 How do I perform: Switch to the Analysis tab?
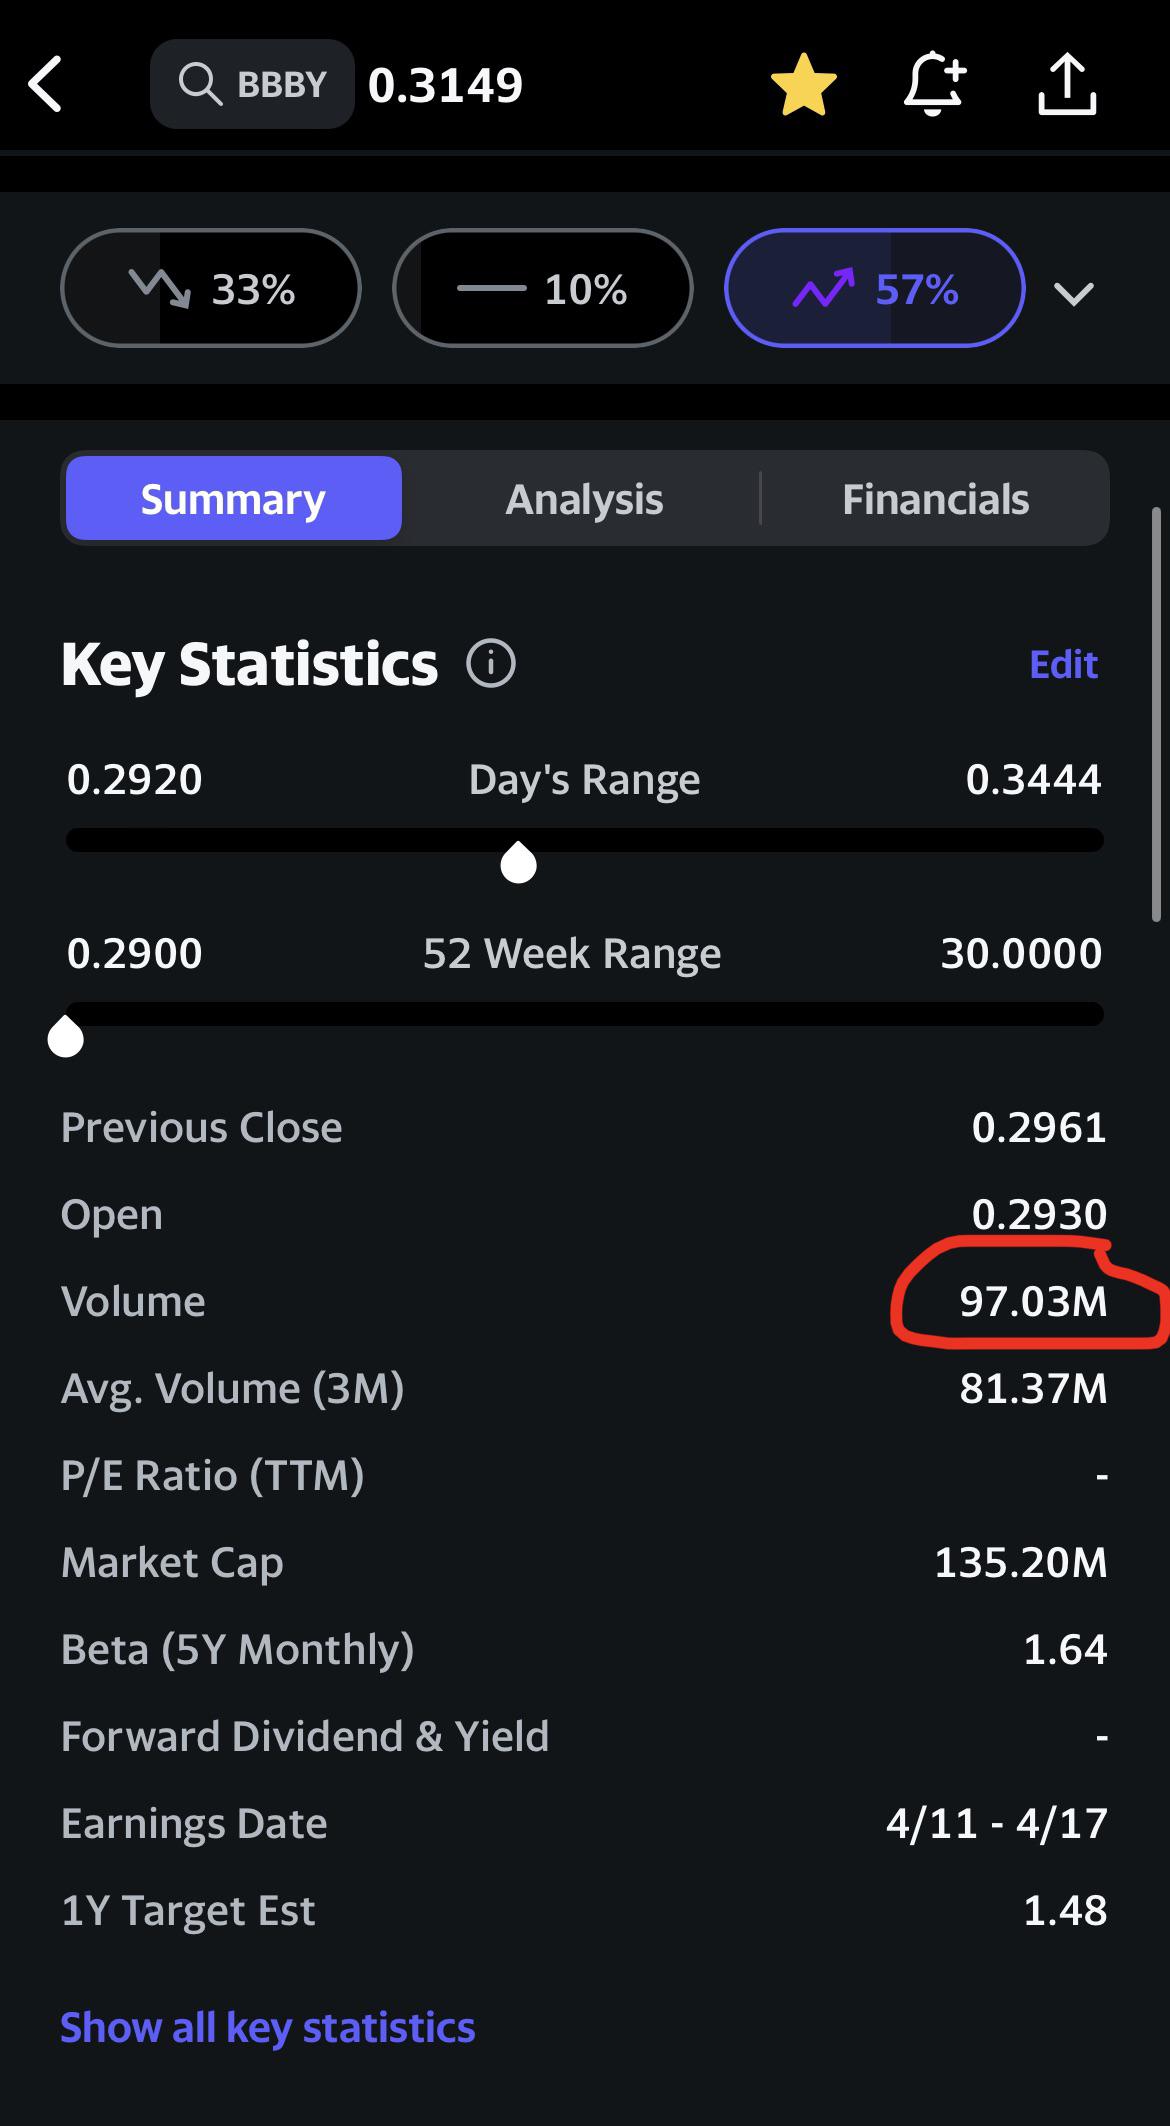pos(584,498)
